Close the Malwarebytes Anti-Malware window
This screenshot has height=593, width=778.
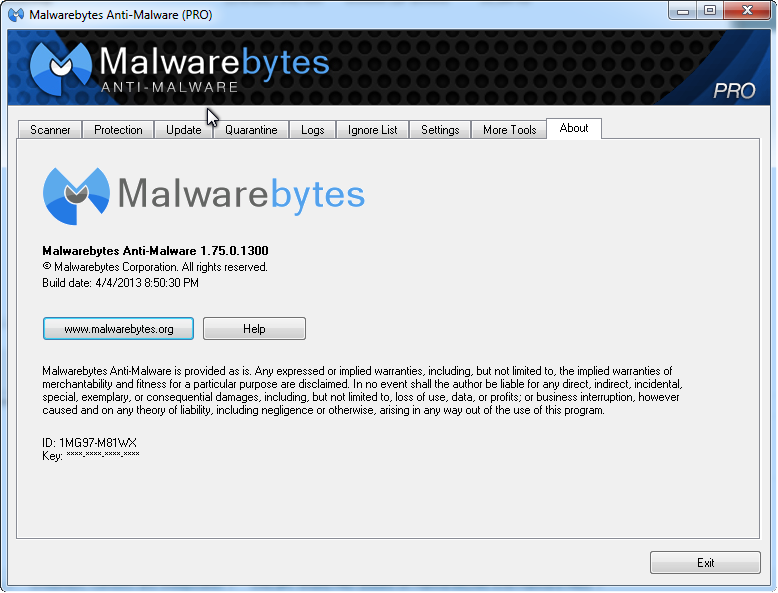click(746, 11)
